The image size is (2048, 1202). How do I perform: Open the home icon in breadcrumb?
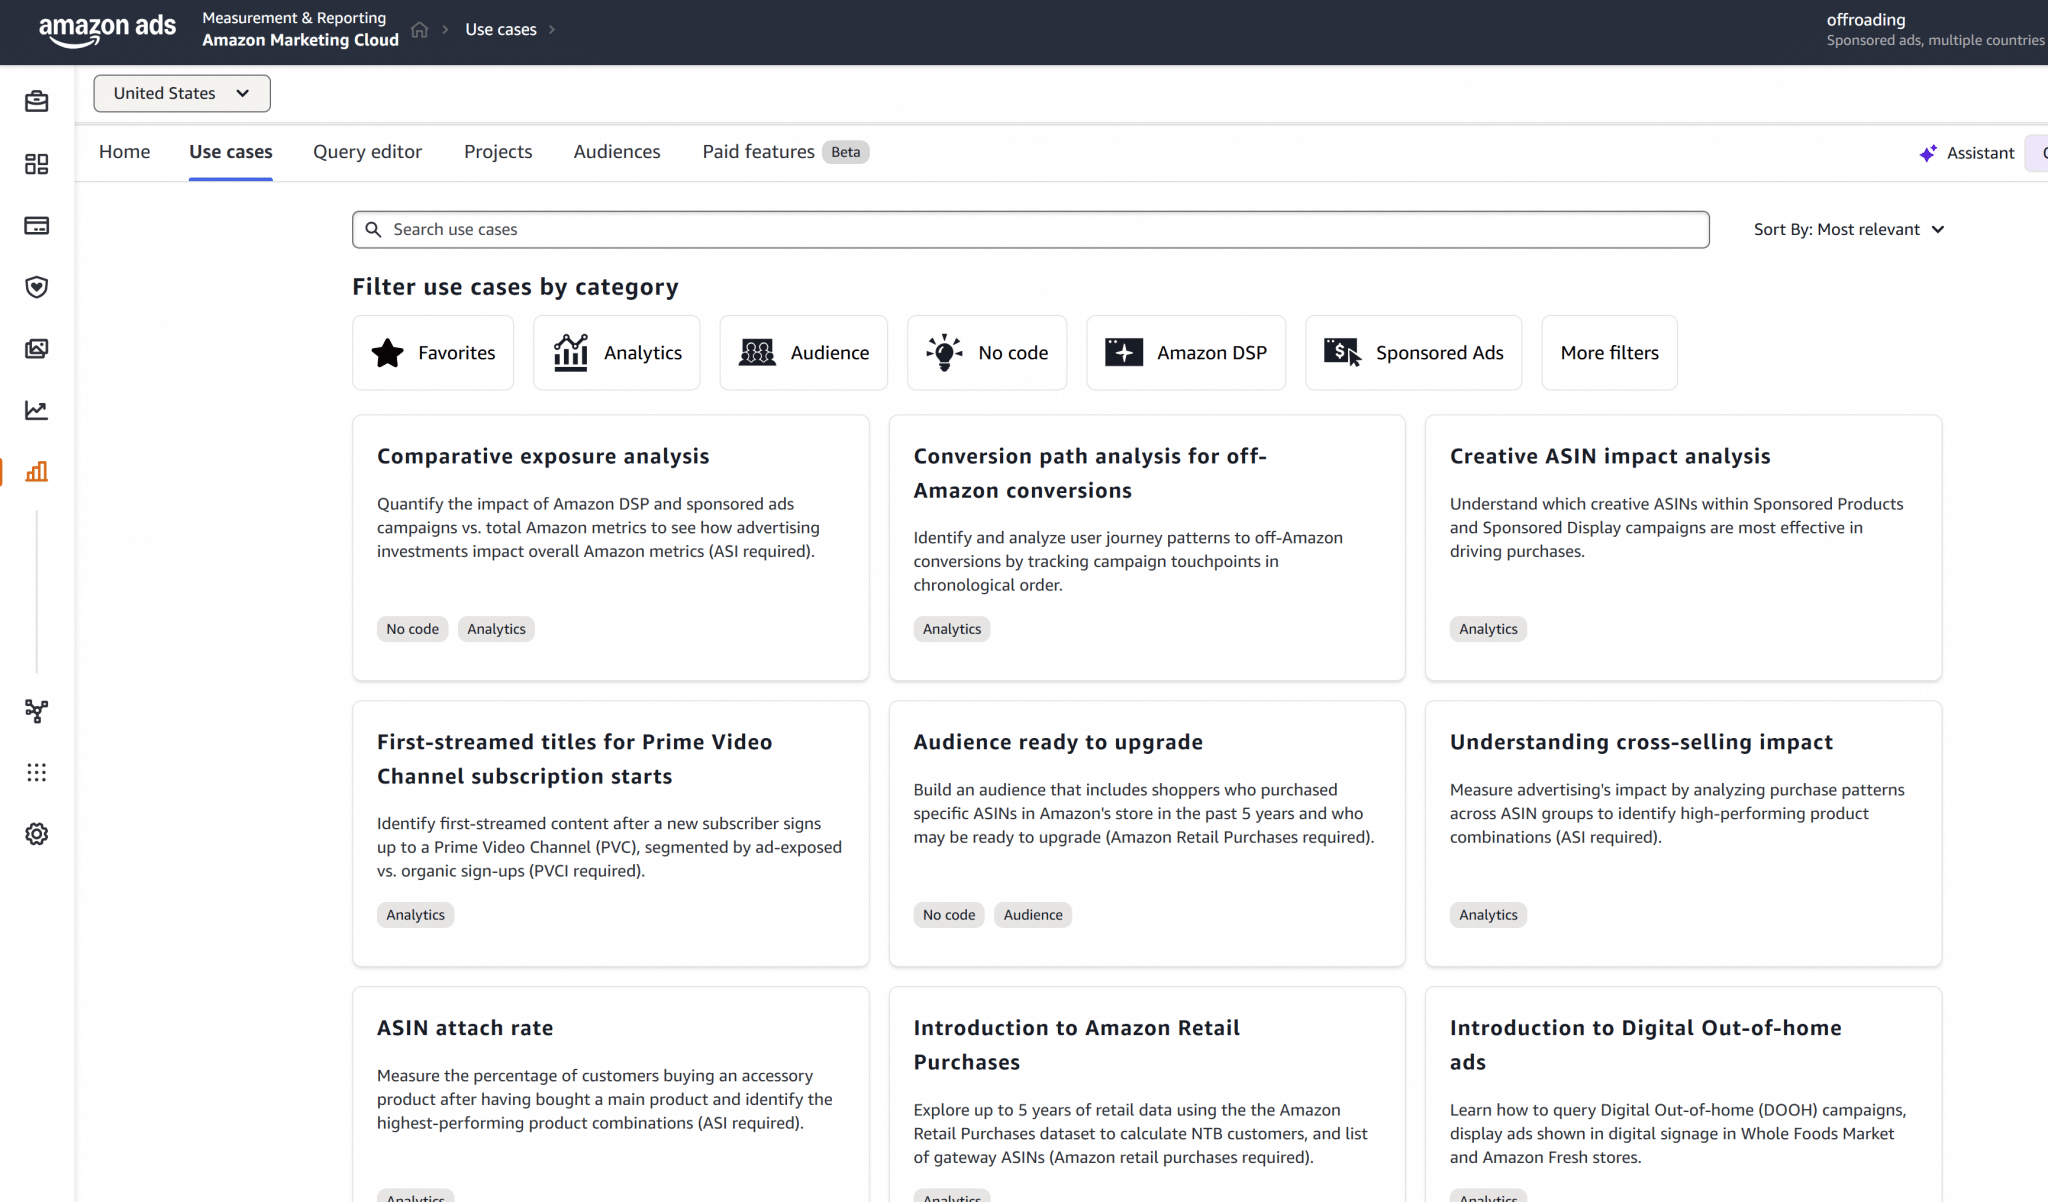coord(420,30)
